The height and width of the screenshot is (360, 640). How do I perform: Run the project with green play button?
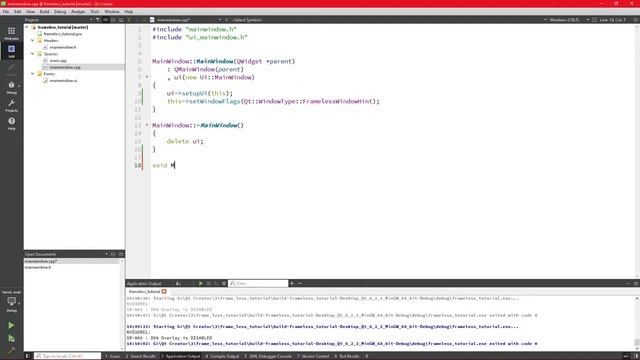click(x=11, y=325)
